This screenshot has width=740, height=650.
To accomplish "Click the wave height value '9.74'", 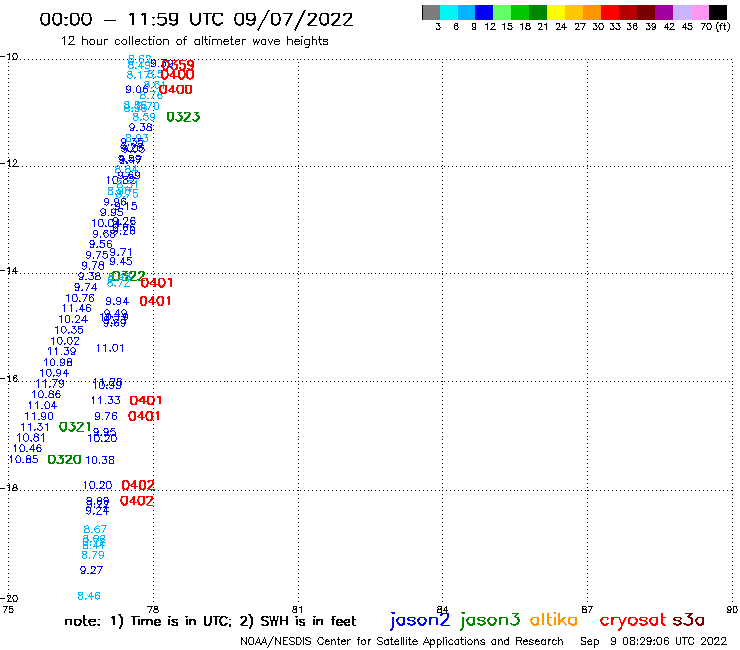I will [x=85, y=287].
